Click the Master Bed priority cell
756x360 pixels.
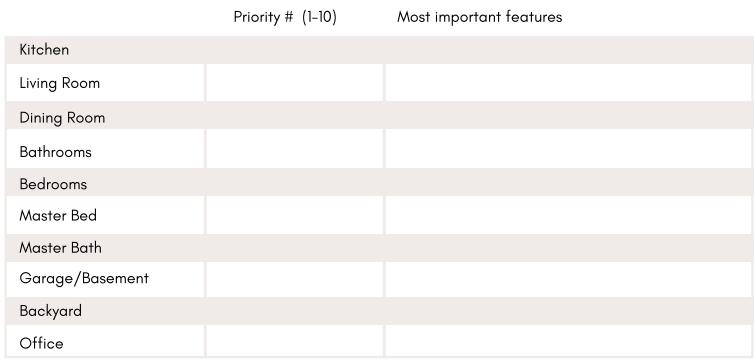pos(295,215)
